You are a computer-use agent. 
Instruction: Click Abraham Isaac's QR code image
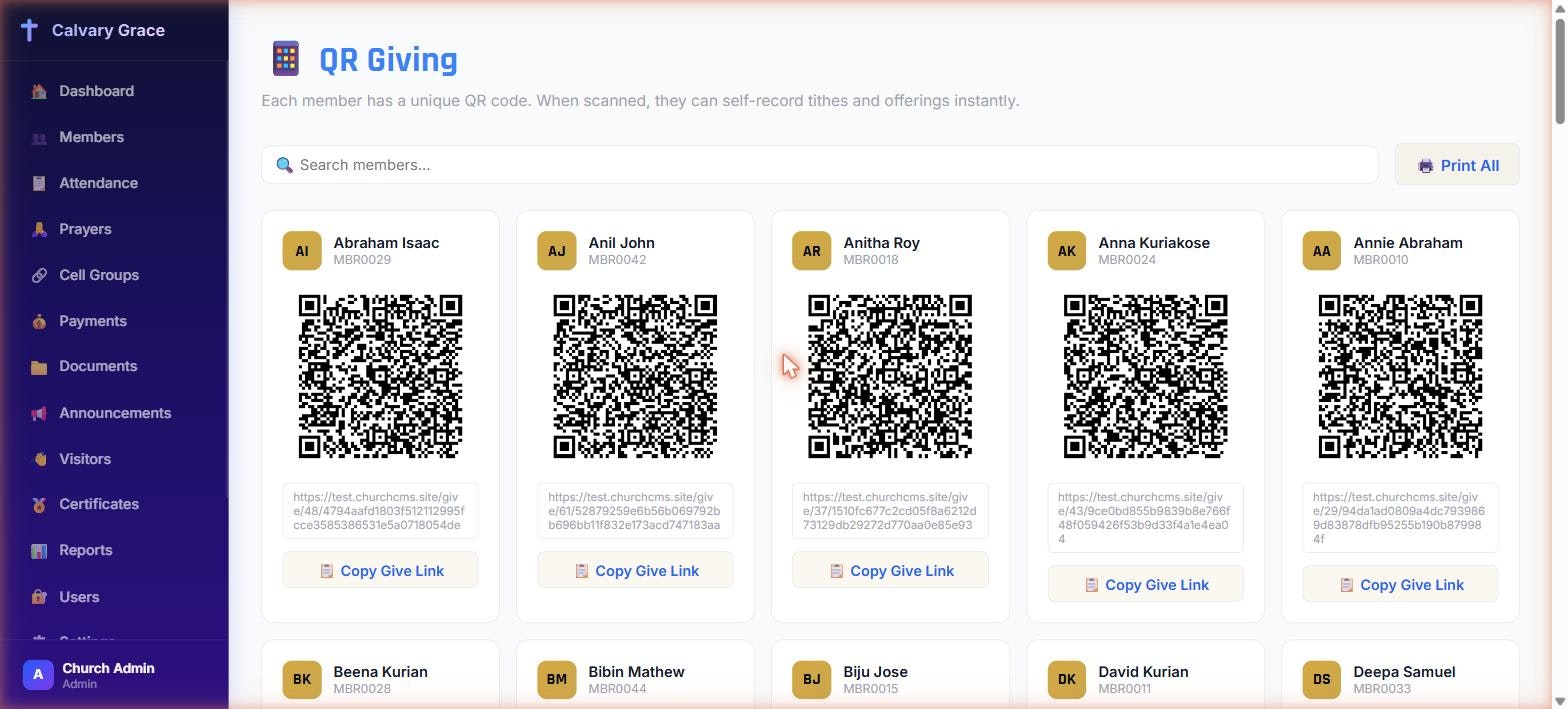380,376
